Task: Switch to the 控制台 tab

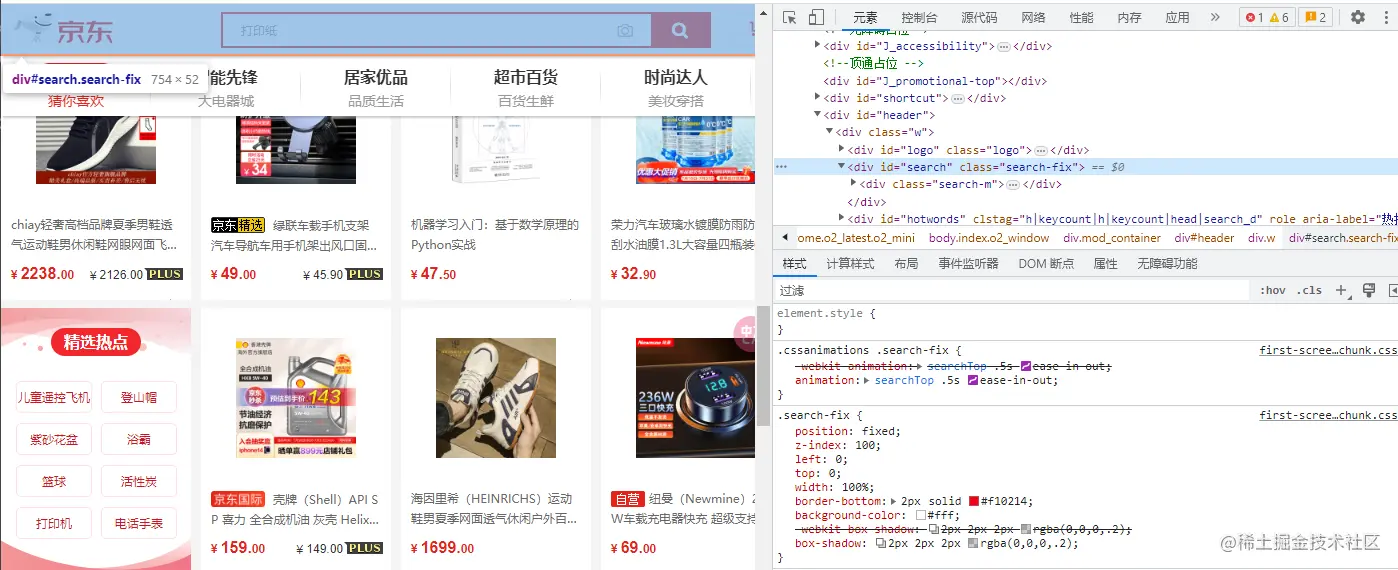Action: point(919,18)
